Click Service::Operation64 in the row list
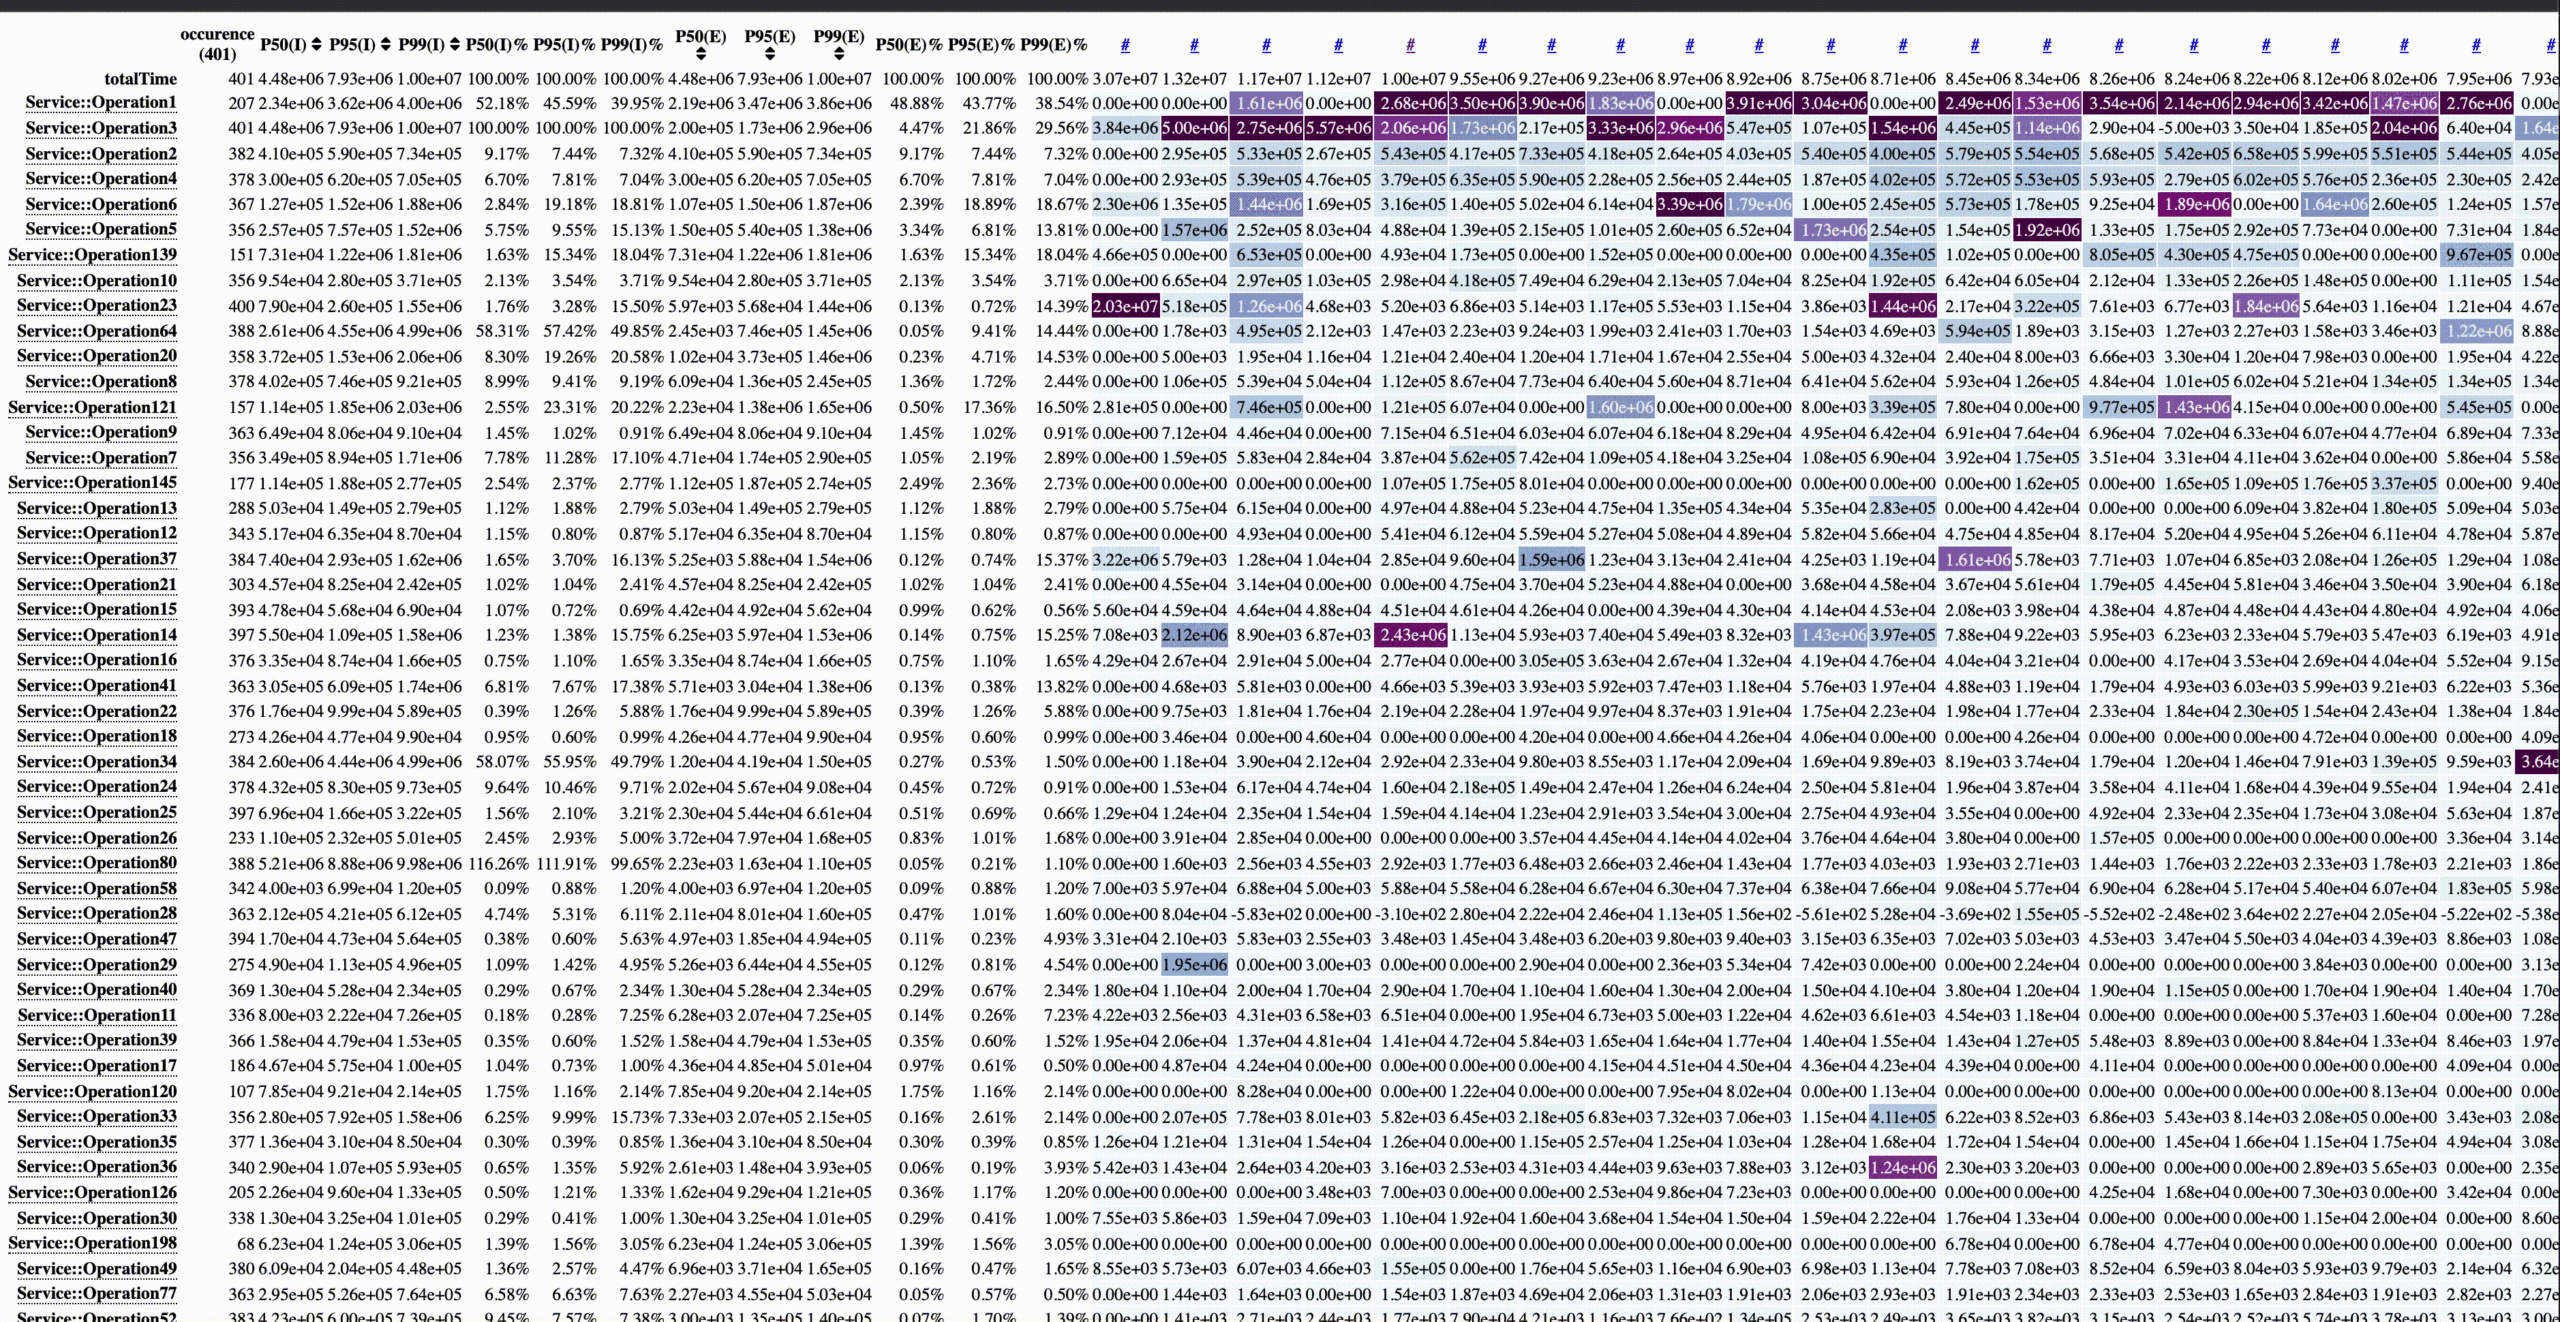The height and width of the screenshot is (1322, 2560). [96, 331]
